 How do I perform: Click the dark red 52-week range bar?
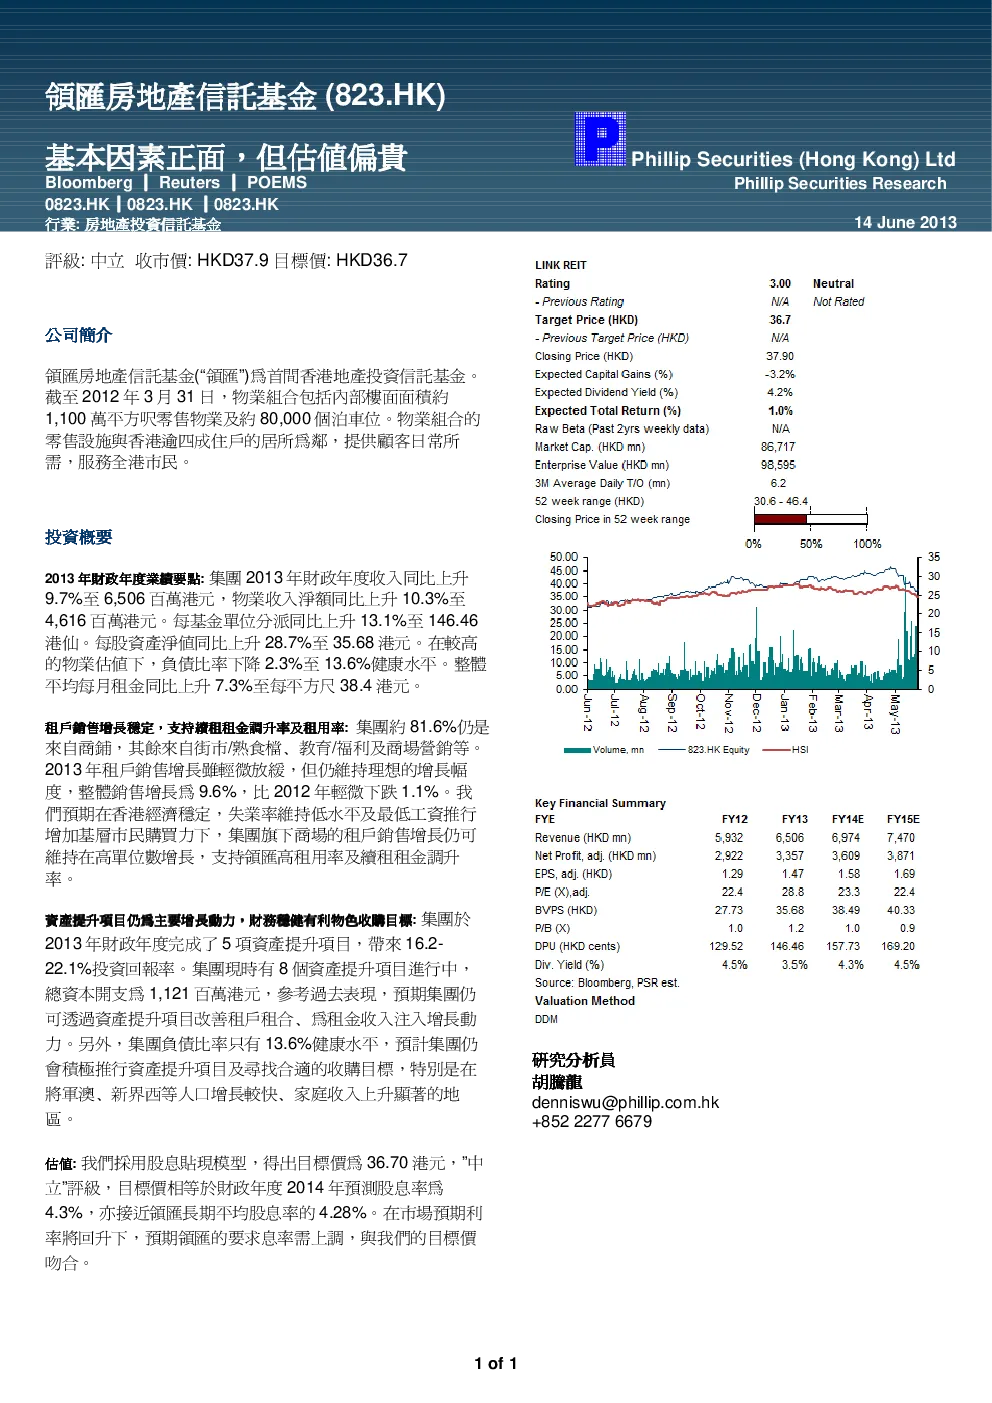point(780,519)
